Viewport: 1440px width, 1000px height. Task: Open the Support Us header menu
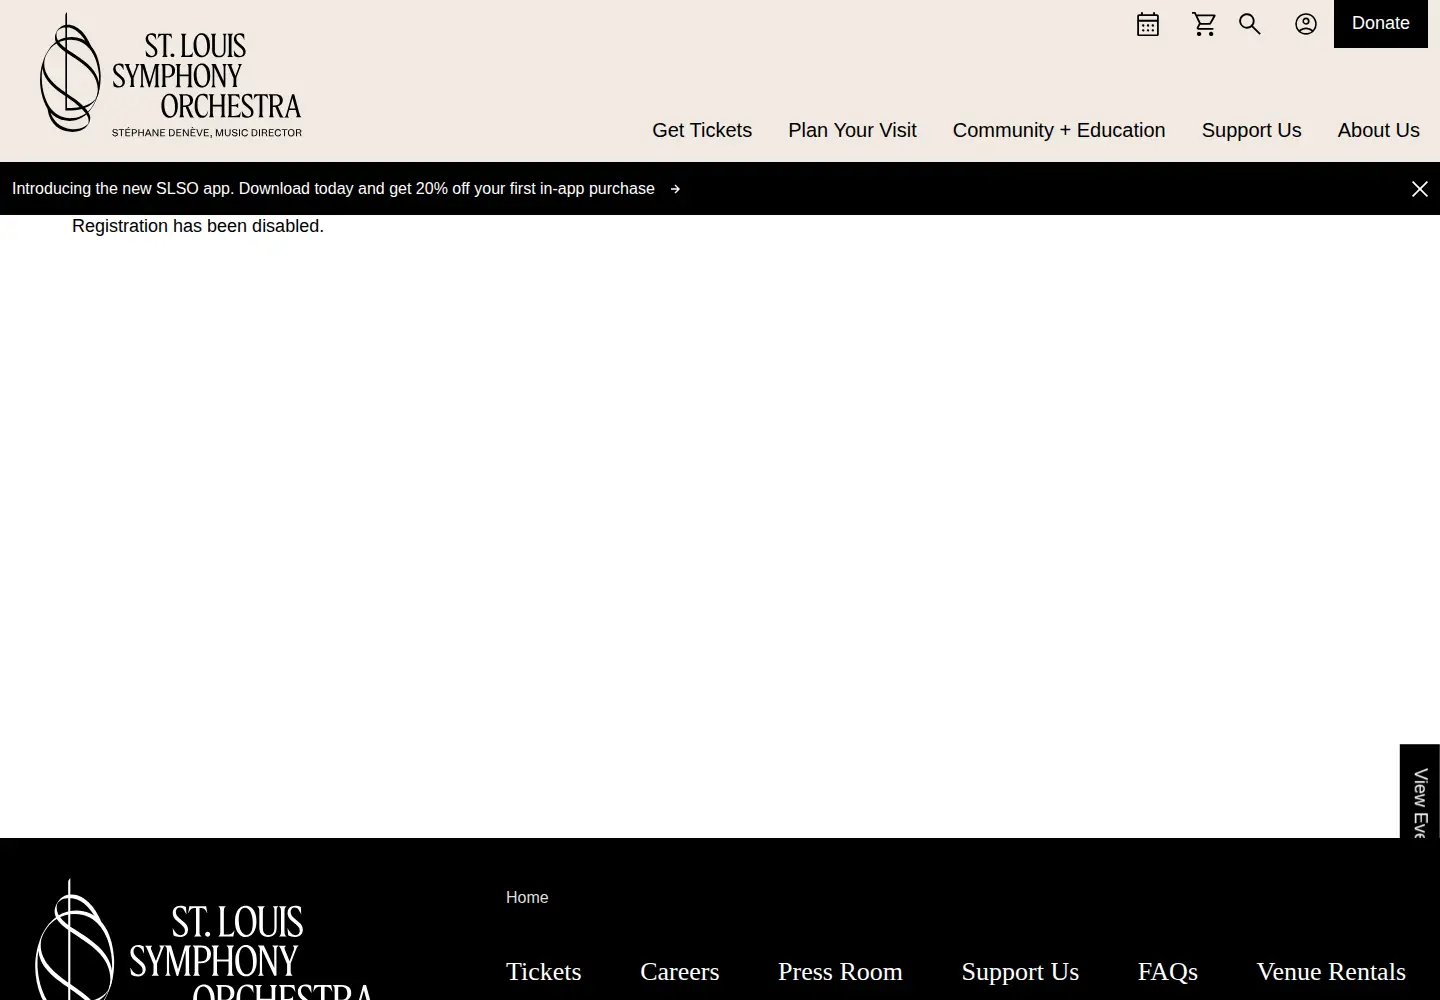[x=1251, y=130]
